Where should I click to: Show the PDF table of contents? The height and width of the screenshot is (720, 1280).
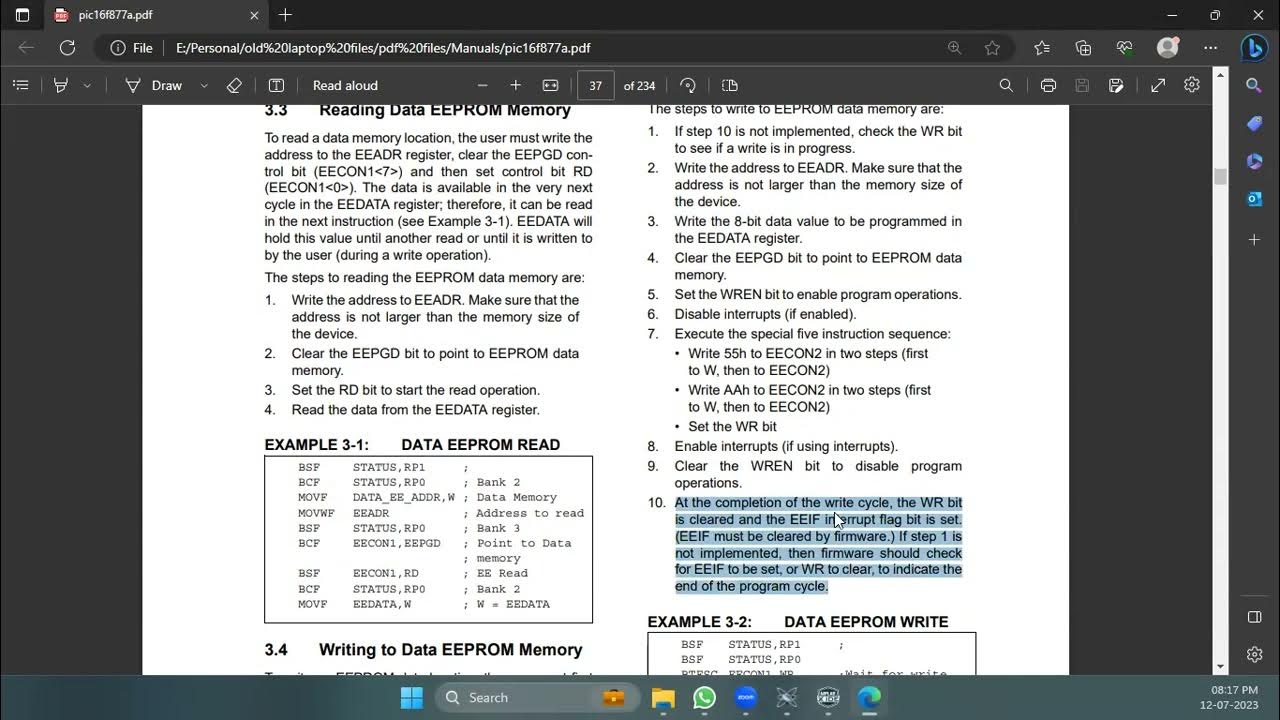point(20,85)
